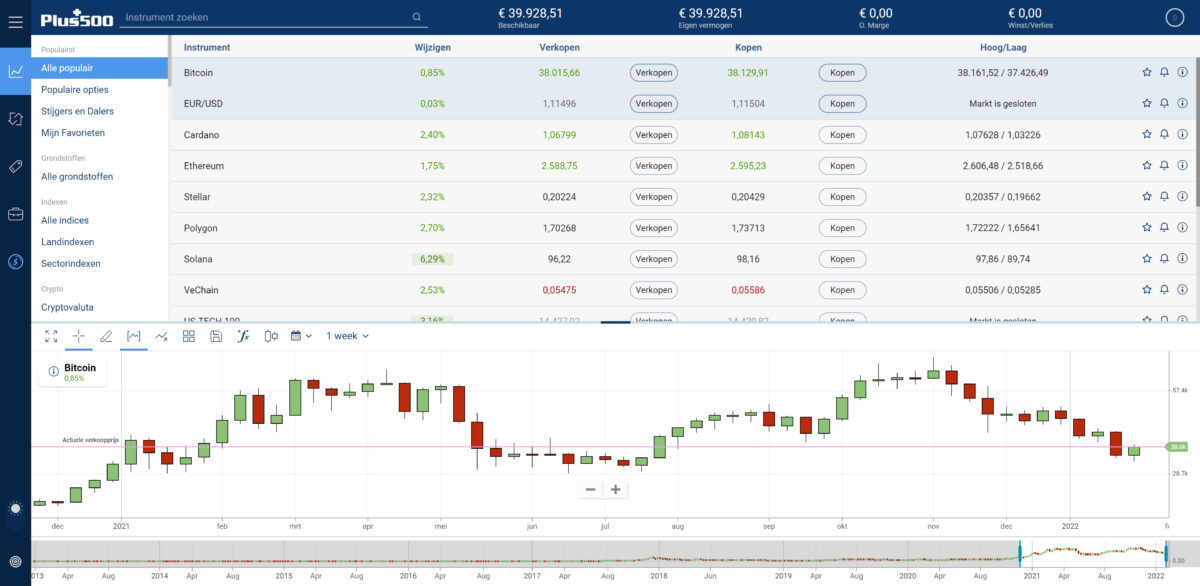Viewport: 1200px width, 586px height.
Task: Open the 1 week interval dropdown
Action: pyautogui.click(x=347, y=336)
